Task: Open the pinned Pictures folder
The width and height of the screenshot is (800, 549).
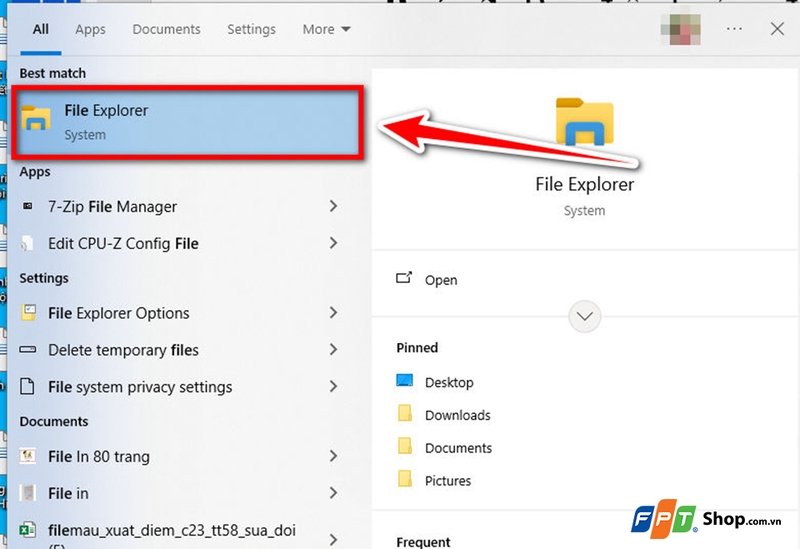Action: pyautogui.click(x=448, y=481)
